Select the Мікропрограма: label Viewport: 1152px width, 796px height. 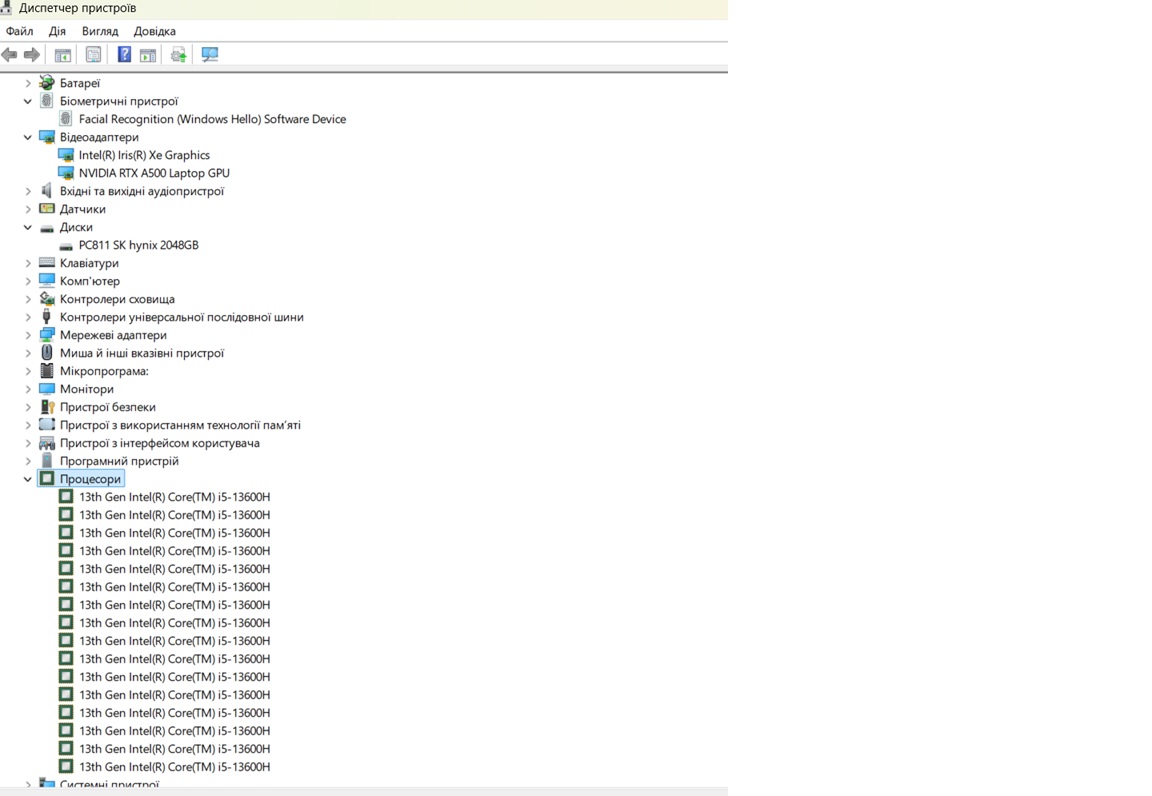pos(104,371)
